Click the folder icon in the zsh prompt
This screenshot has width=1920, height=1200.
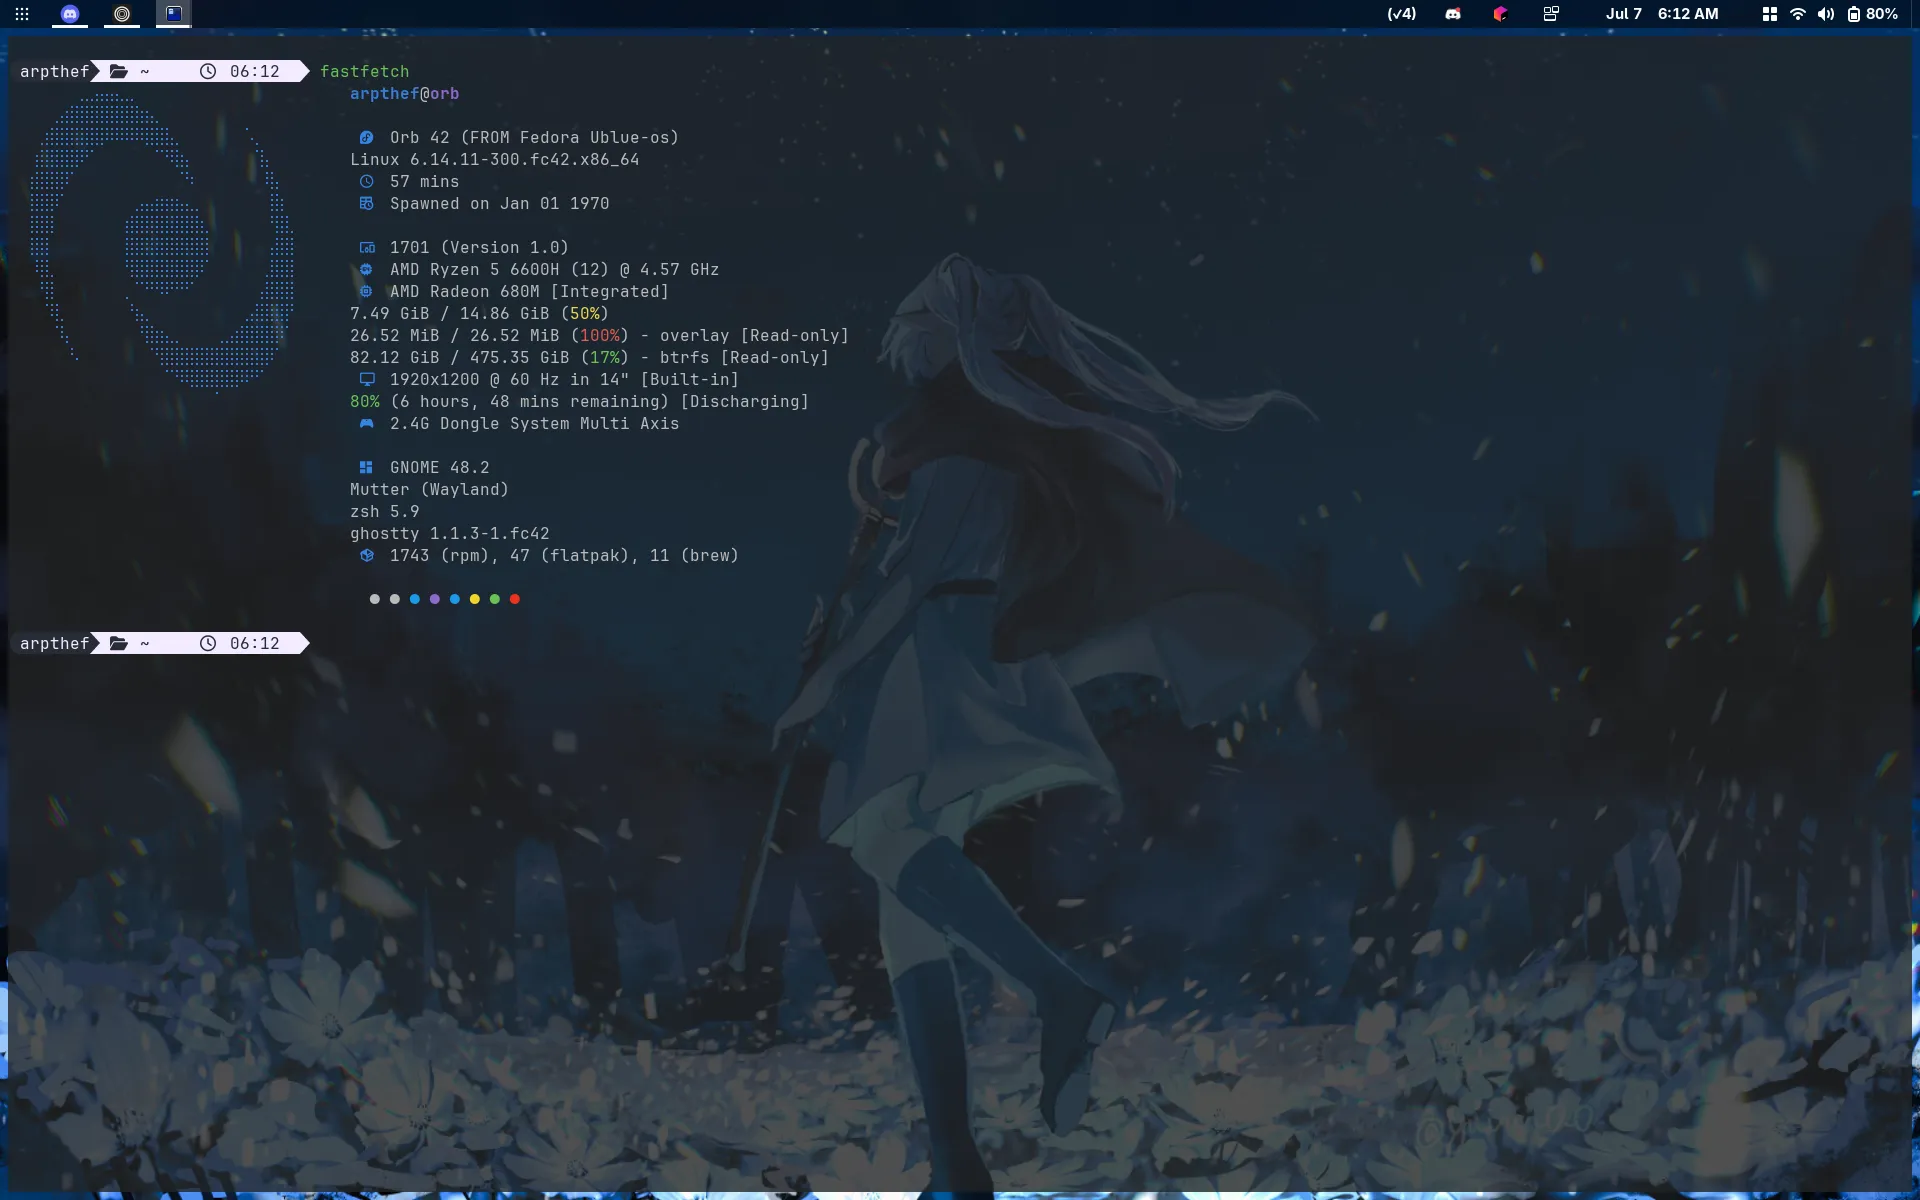click(118, 71)
